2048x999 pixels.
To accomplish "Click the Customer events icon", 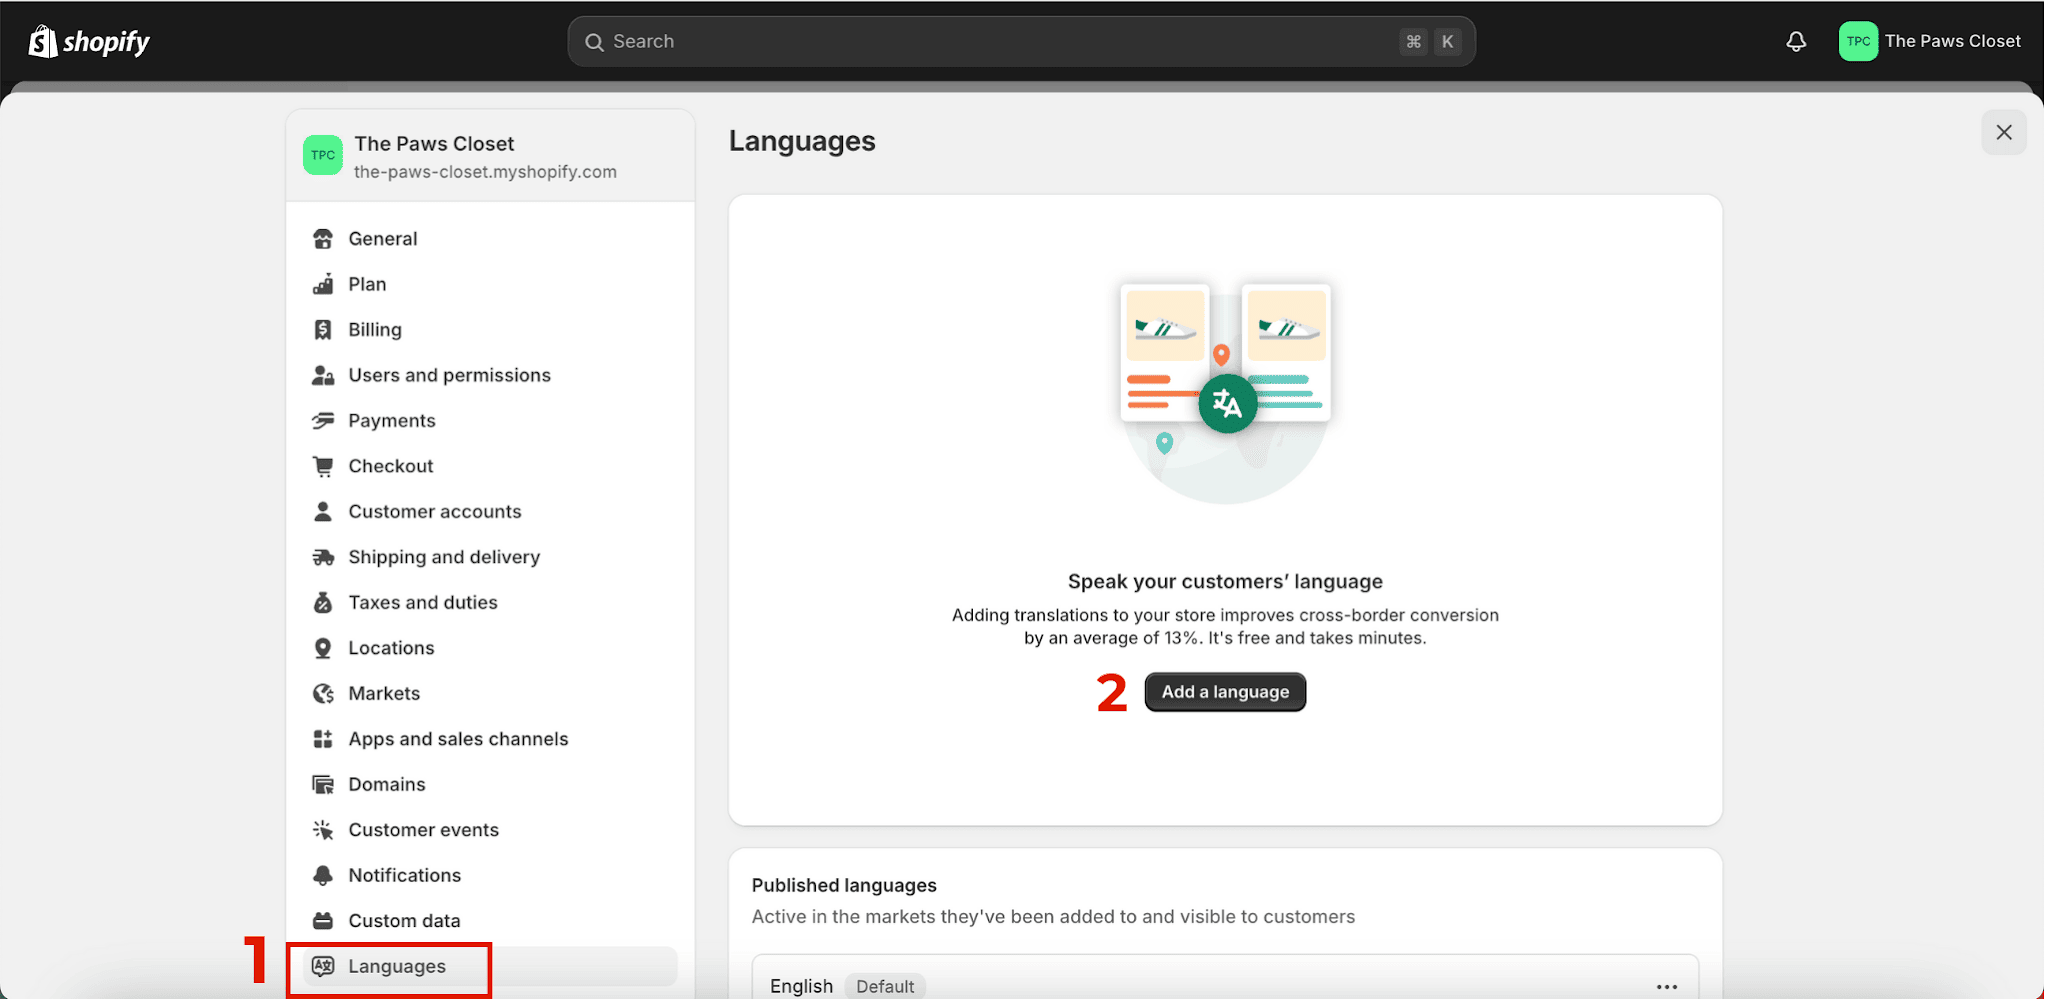I will [323, 830].
